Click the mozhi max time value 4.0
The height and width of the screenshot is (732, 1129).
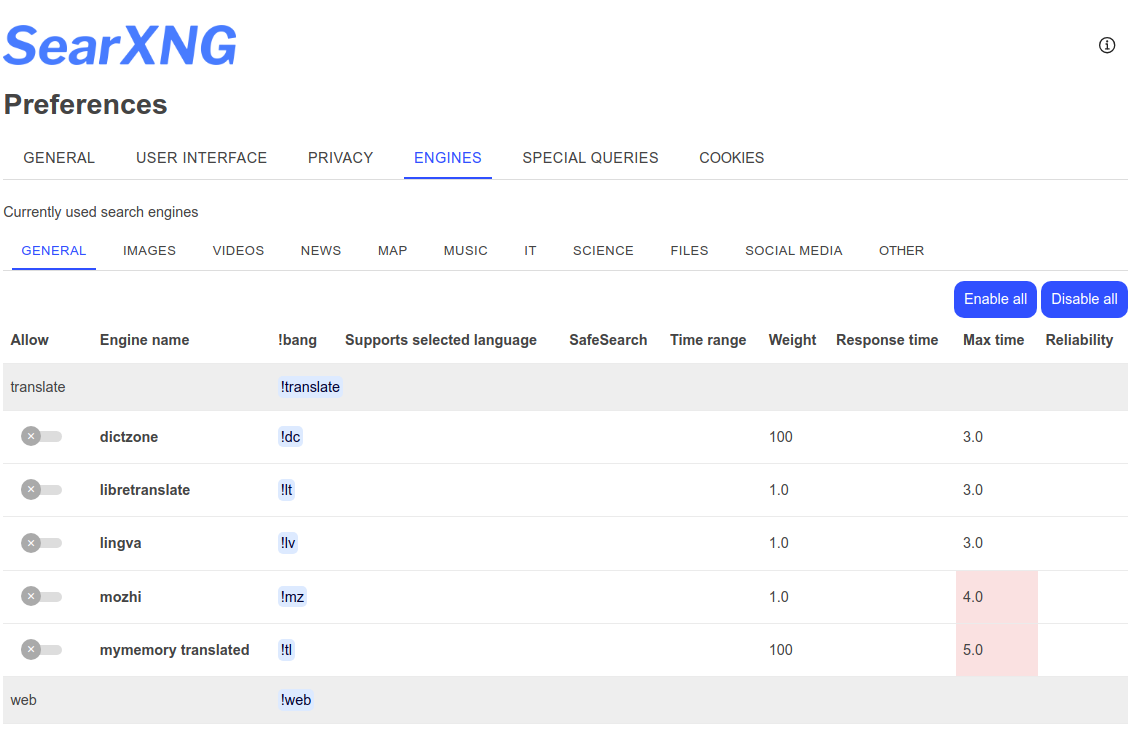[973, 597]
